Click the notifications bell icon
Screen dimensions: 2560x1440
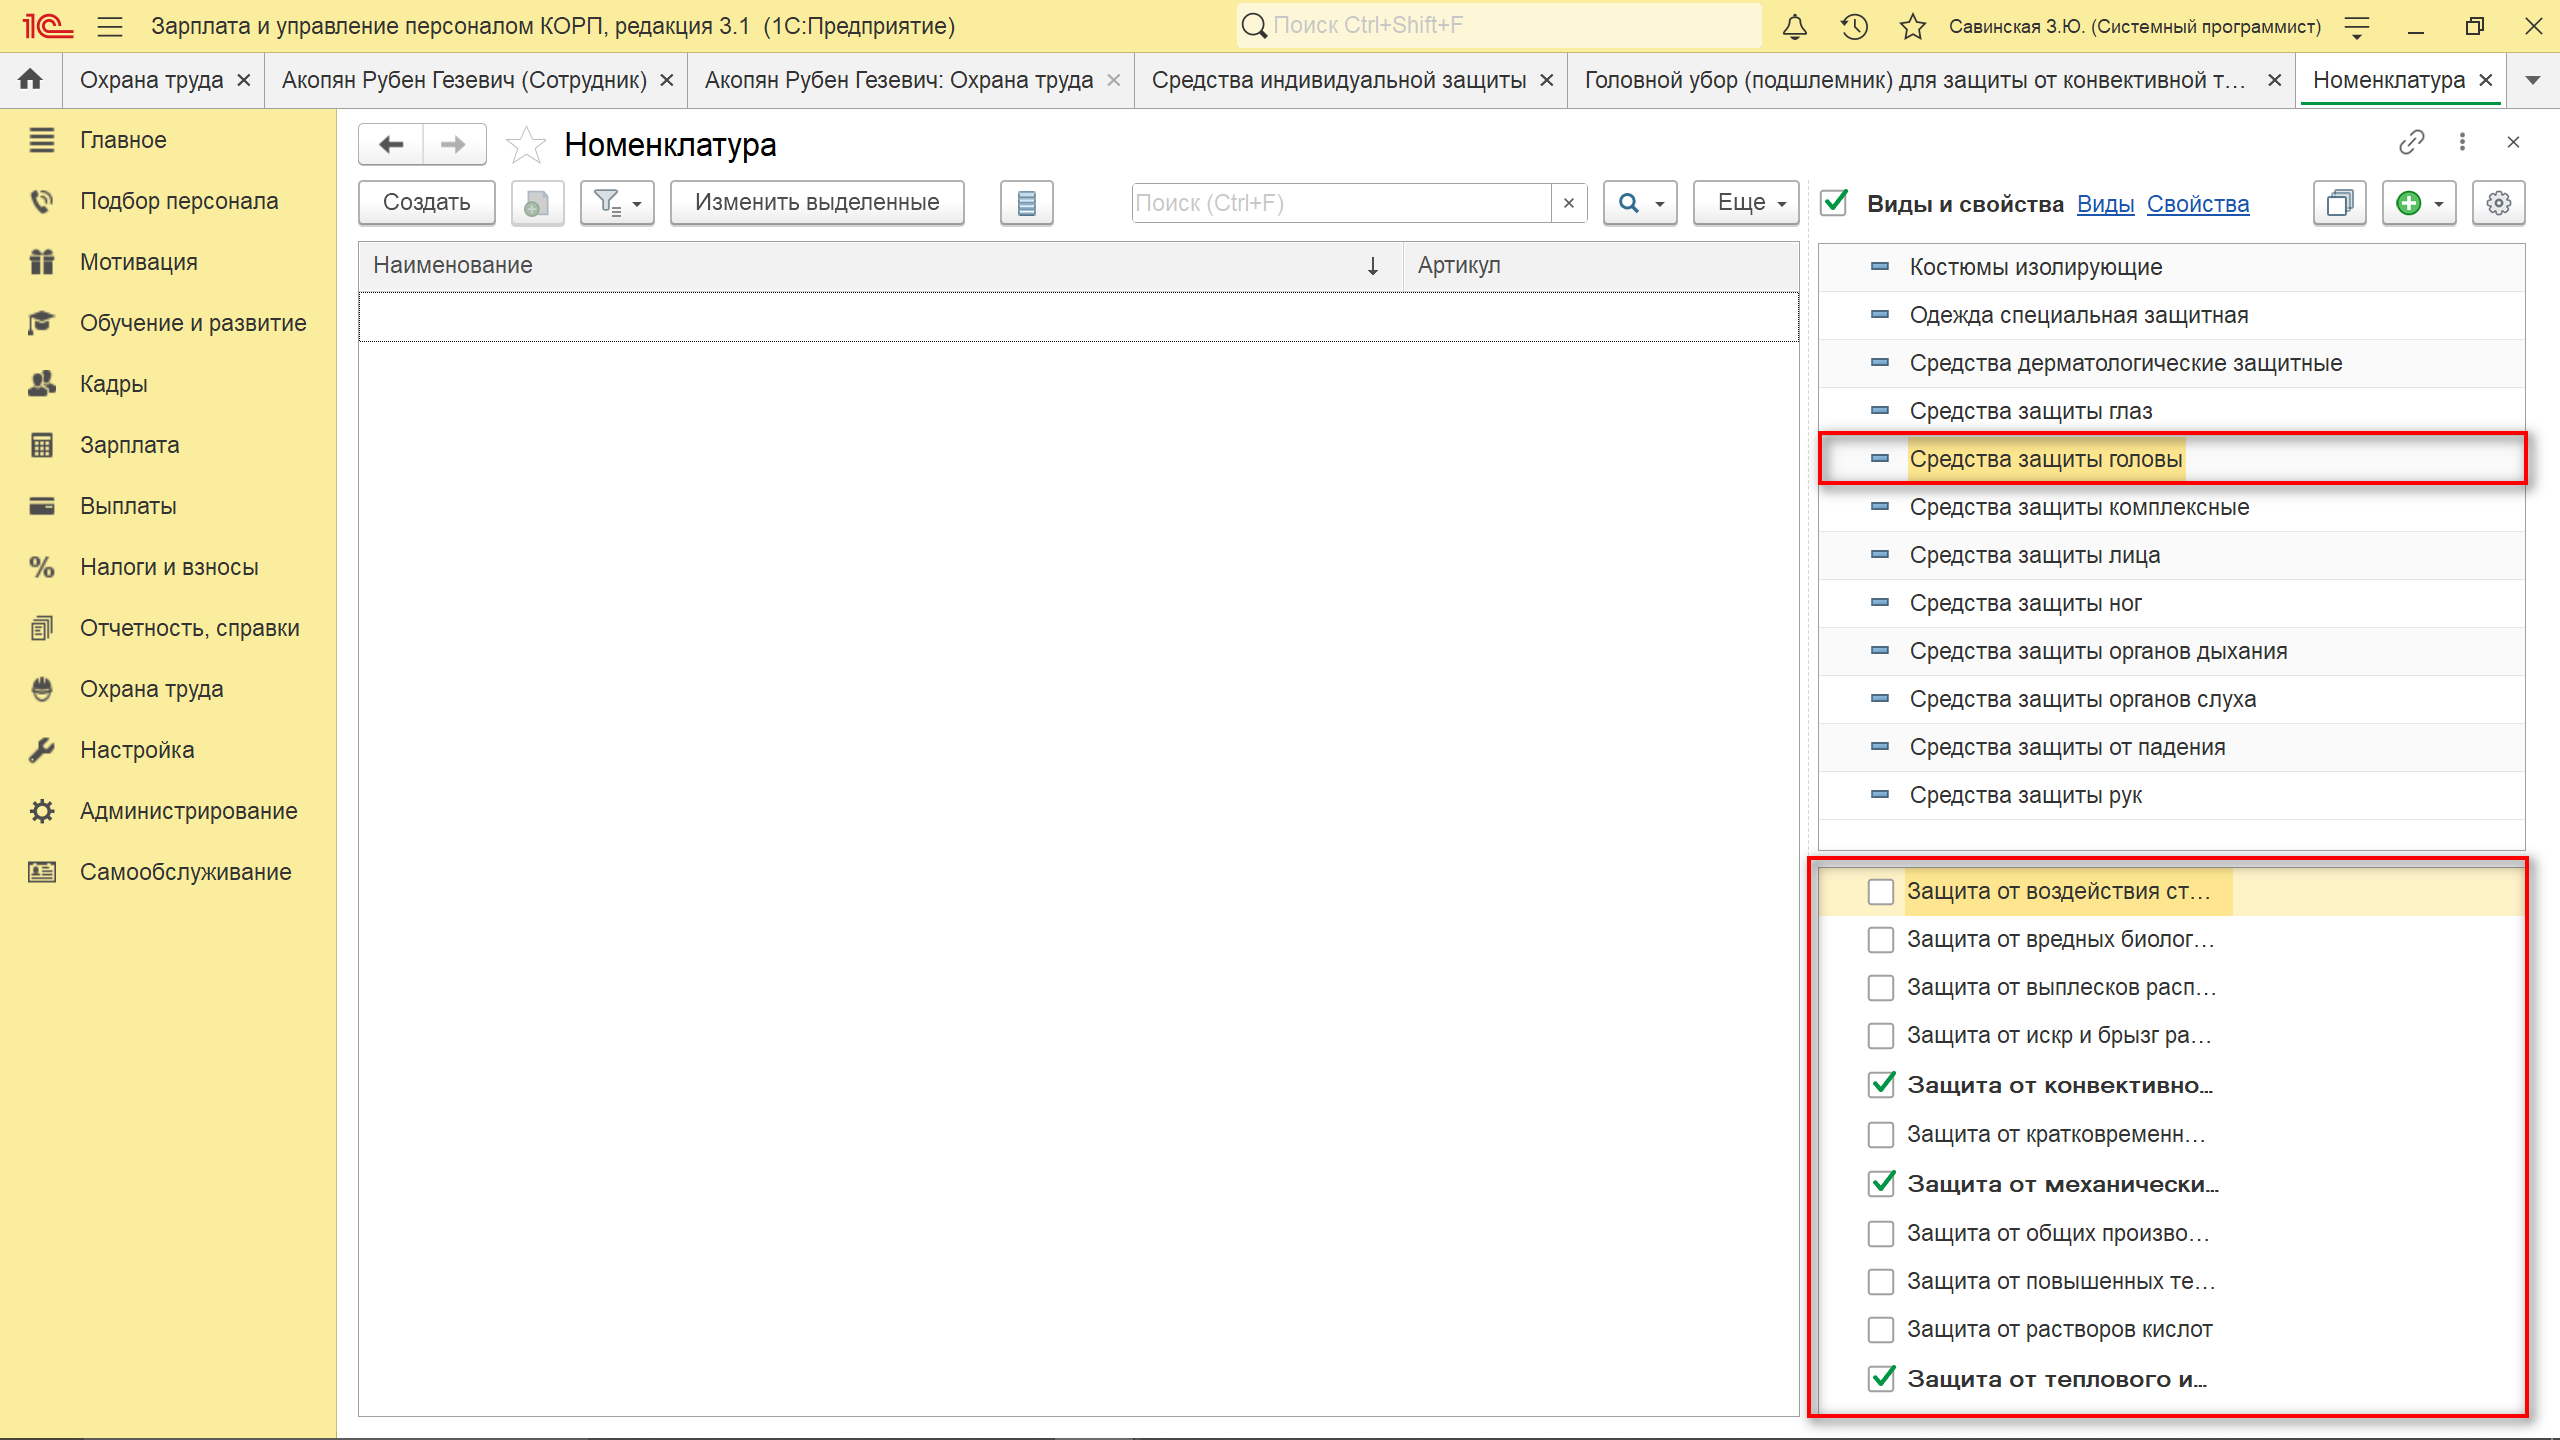(1795, 27)
